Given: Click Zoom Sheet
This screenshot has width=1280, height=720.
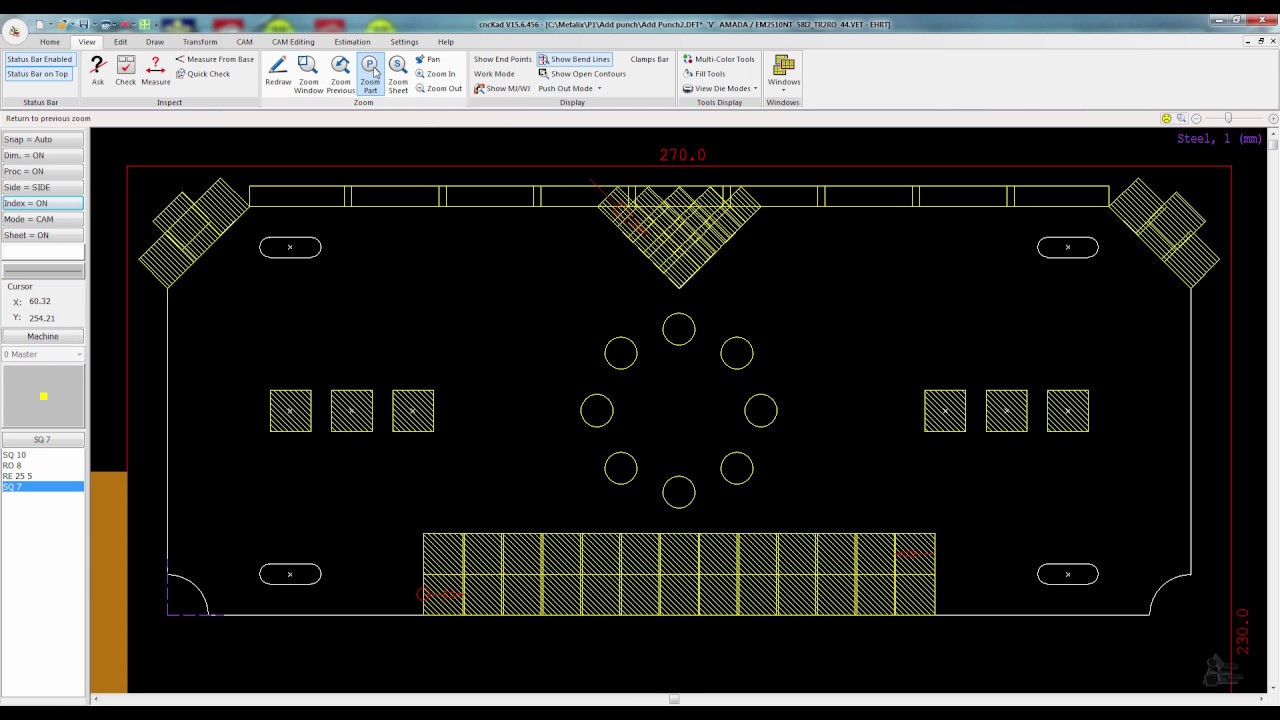Looking at the screenshot, I should click(398, 75).
